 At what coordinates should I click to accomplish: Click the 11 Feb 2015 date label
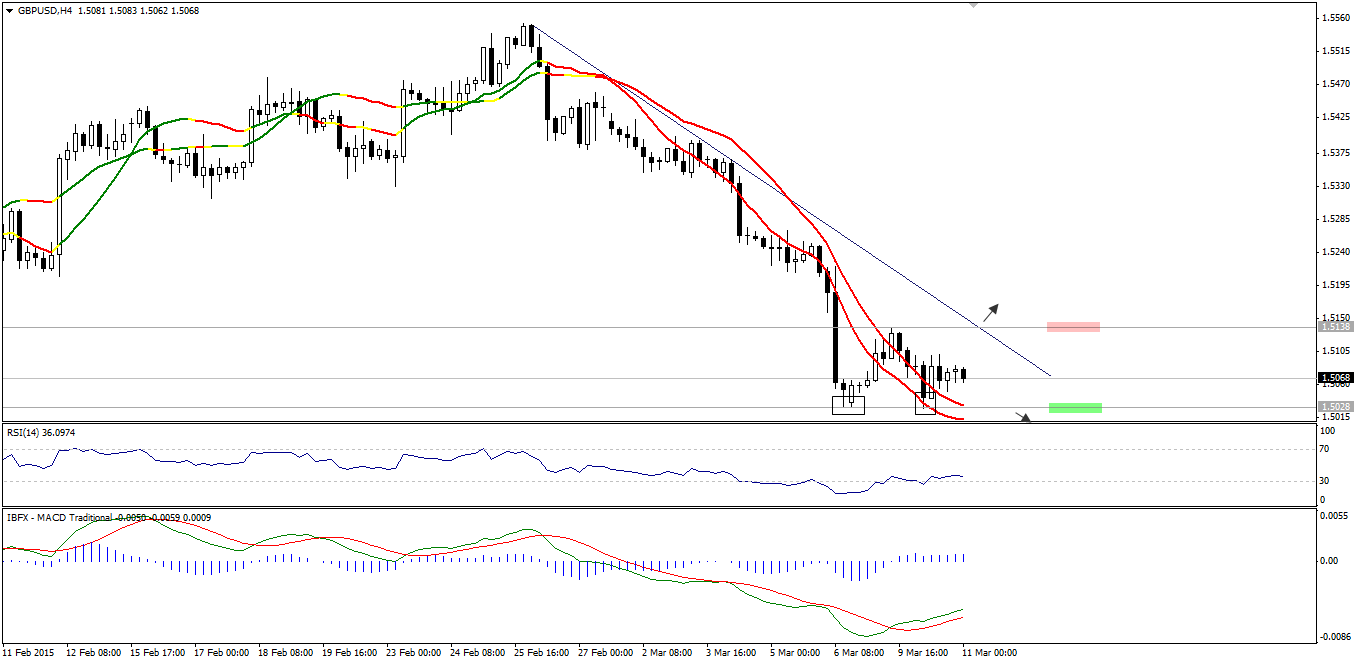tap(29, 652)
